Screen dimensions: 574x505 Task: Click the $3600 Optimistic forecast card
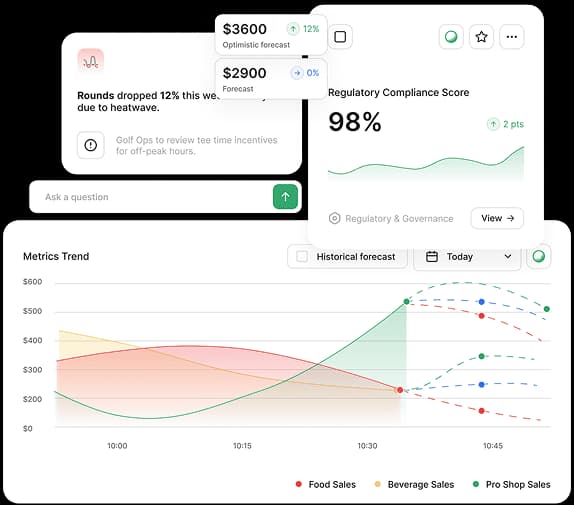click(x=271, y=35)
